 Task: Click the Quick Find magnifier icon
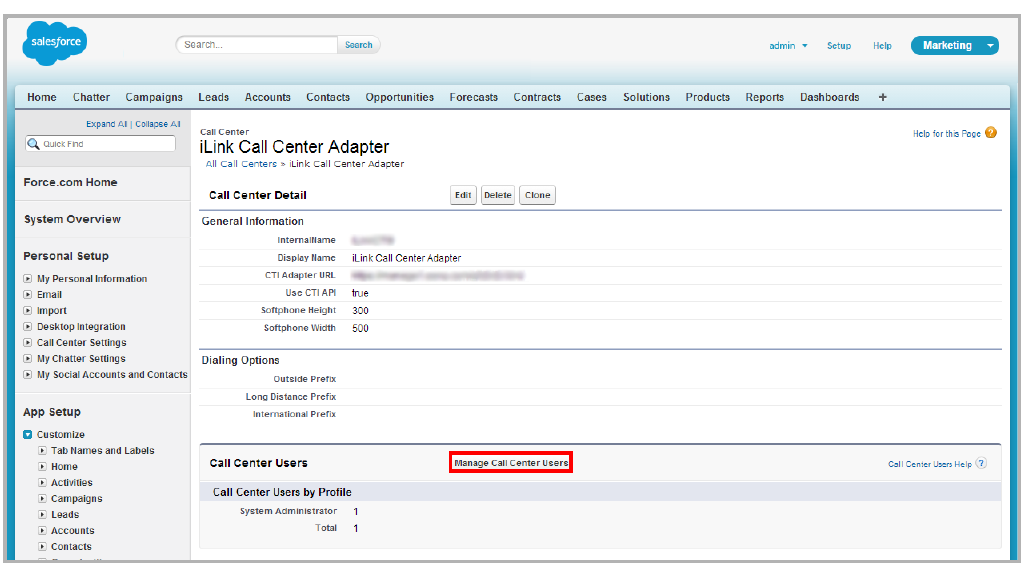coord(33,144)
